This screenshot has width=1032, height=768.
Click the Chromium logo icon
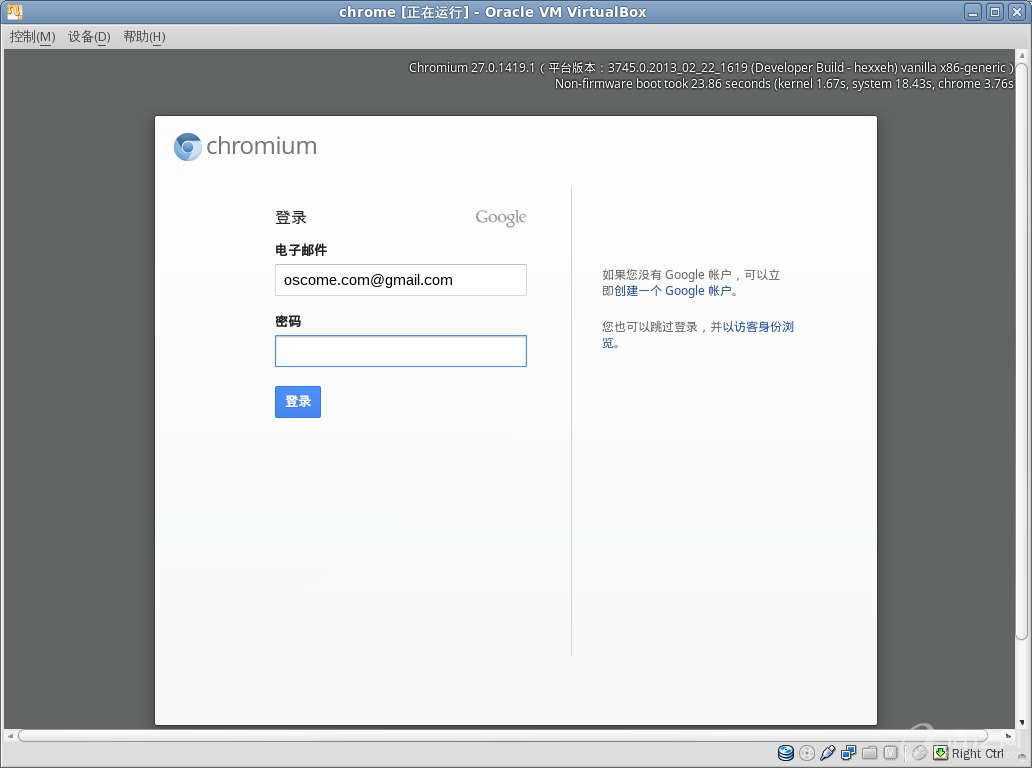point(188,147)
